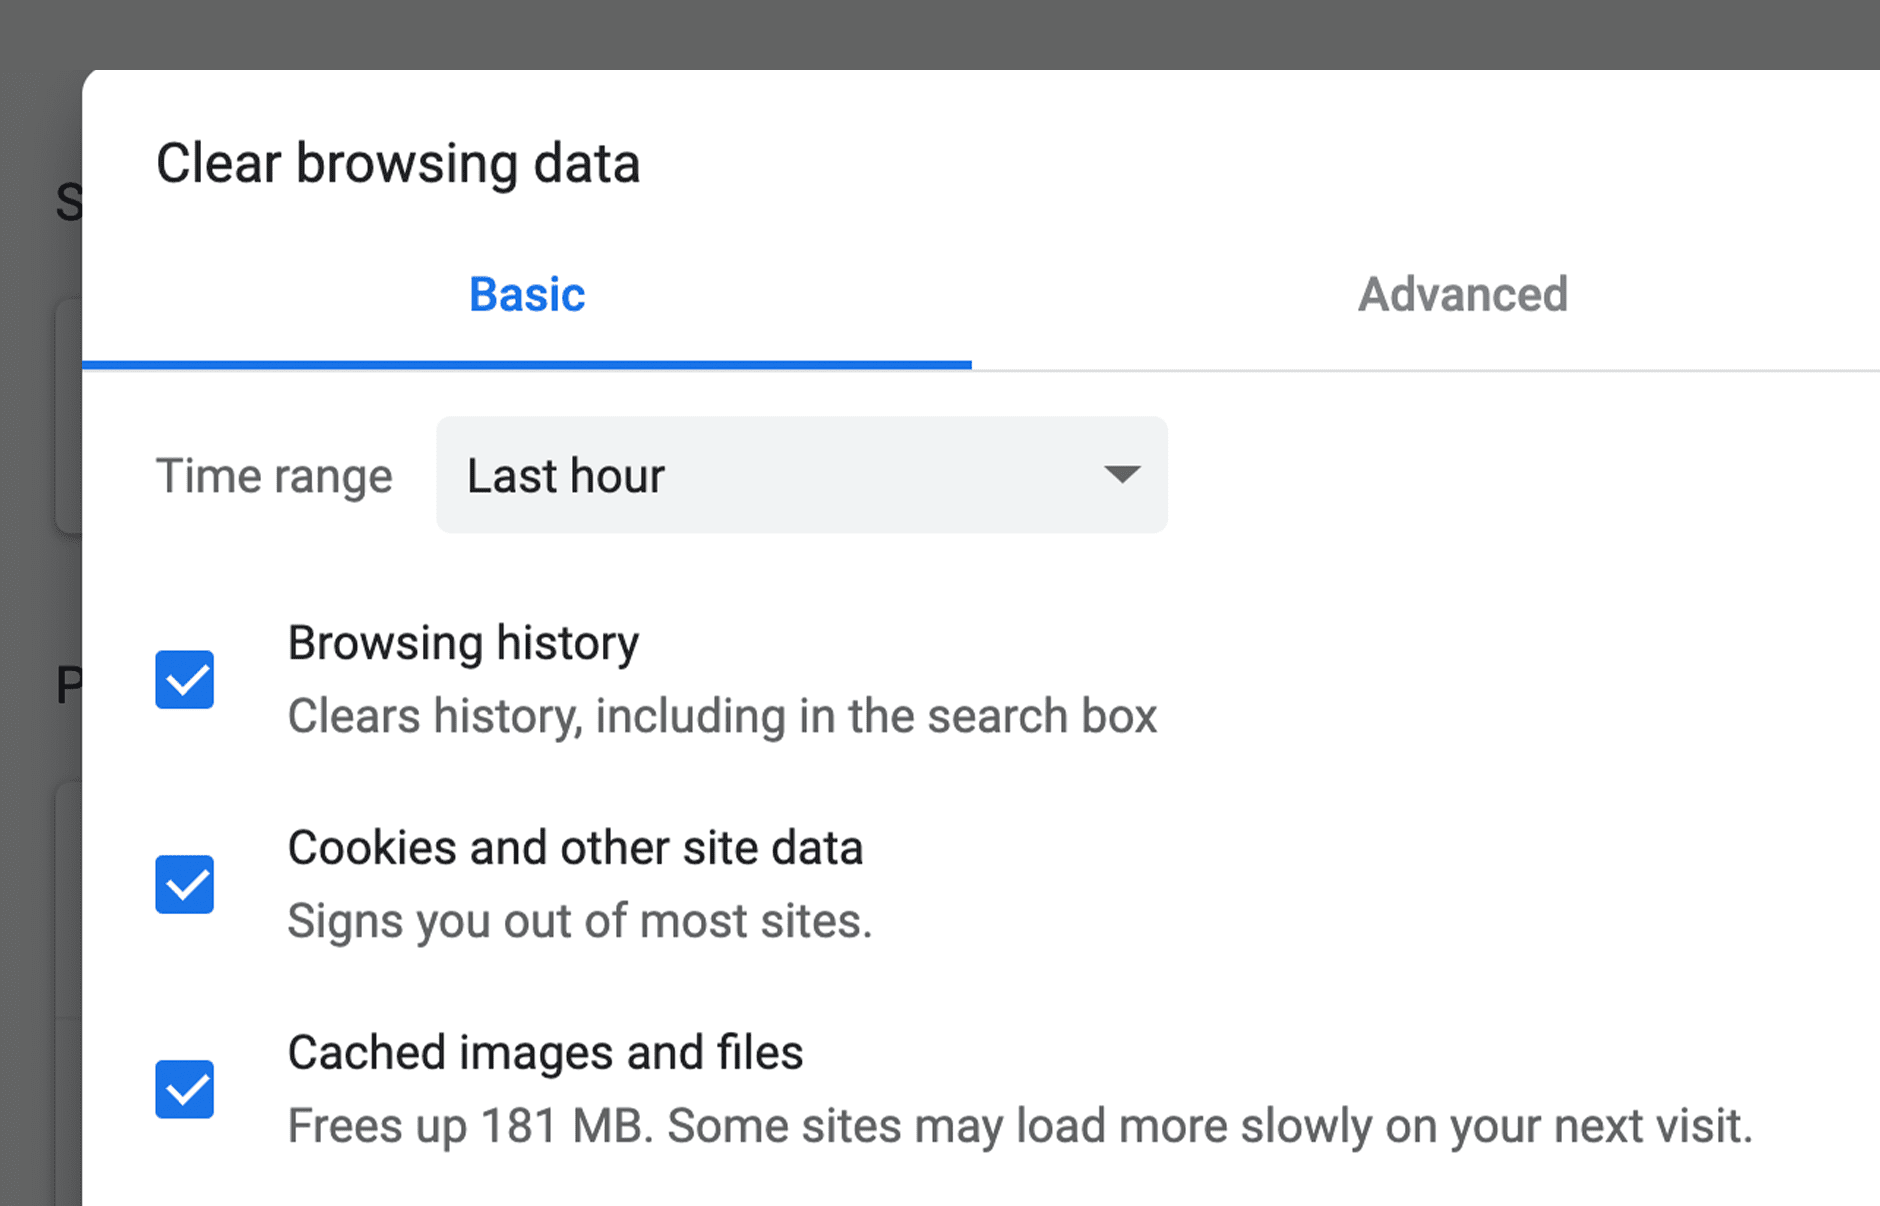Click the 'Cookies and other site data' label

pos(575,848)
